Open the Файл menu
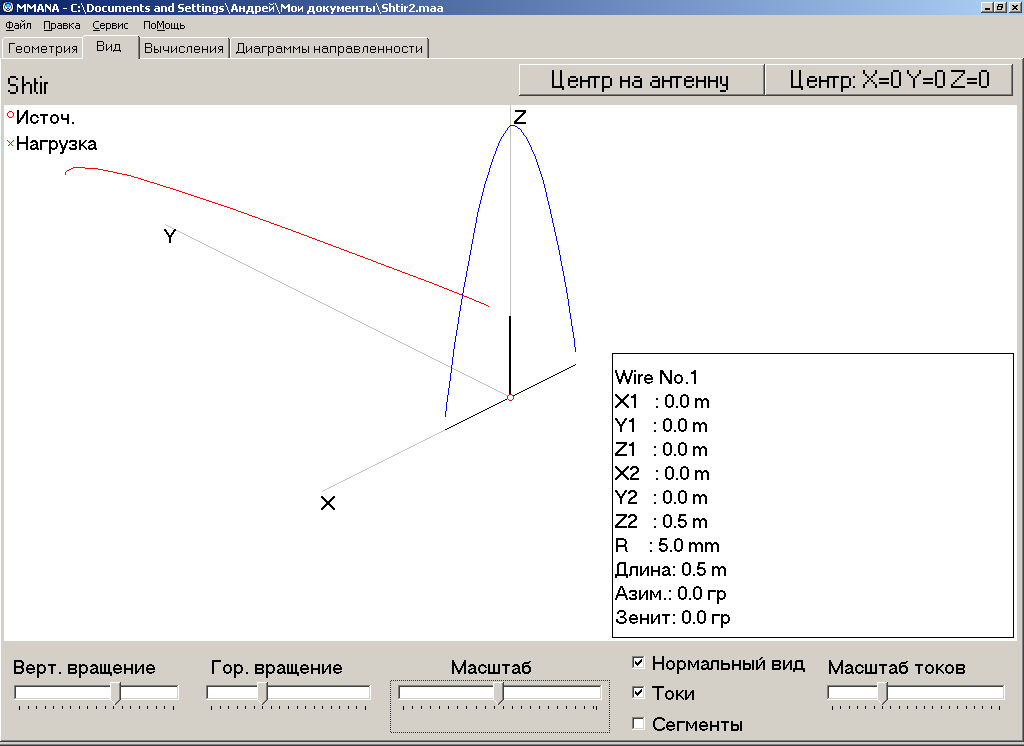 coord(18,25)
